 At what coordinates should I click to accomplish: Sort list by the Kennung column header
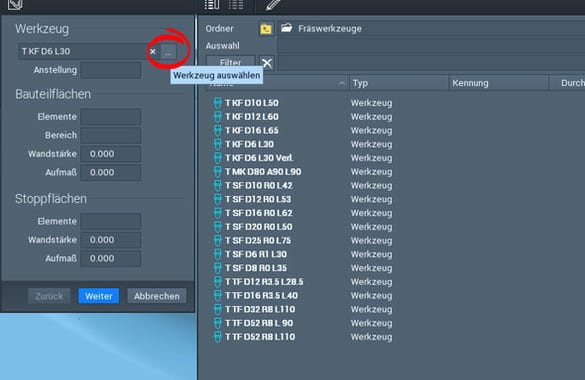tap(498, 83)
